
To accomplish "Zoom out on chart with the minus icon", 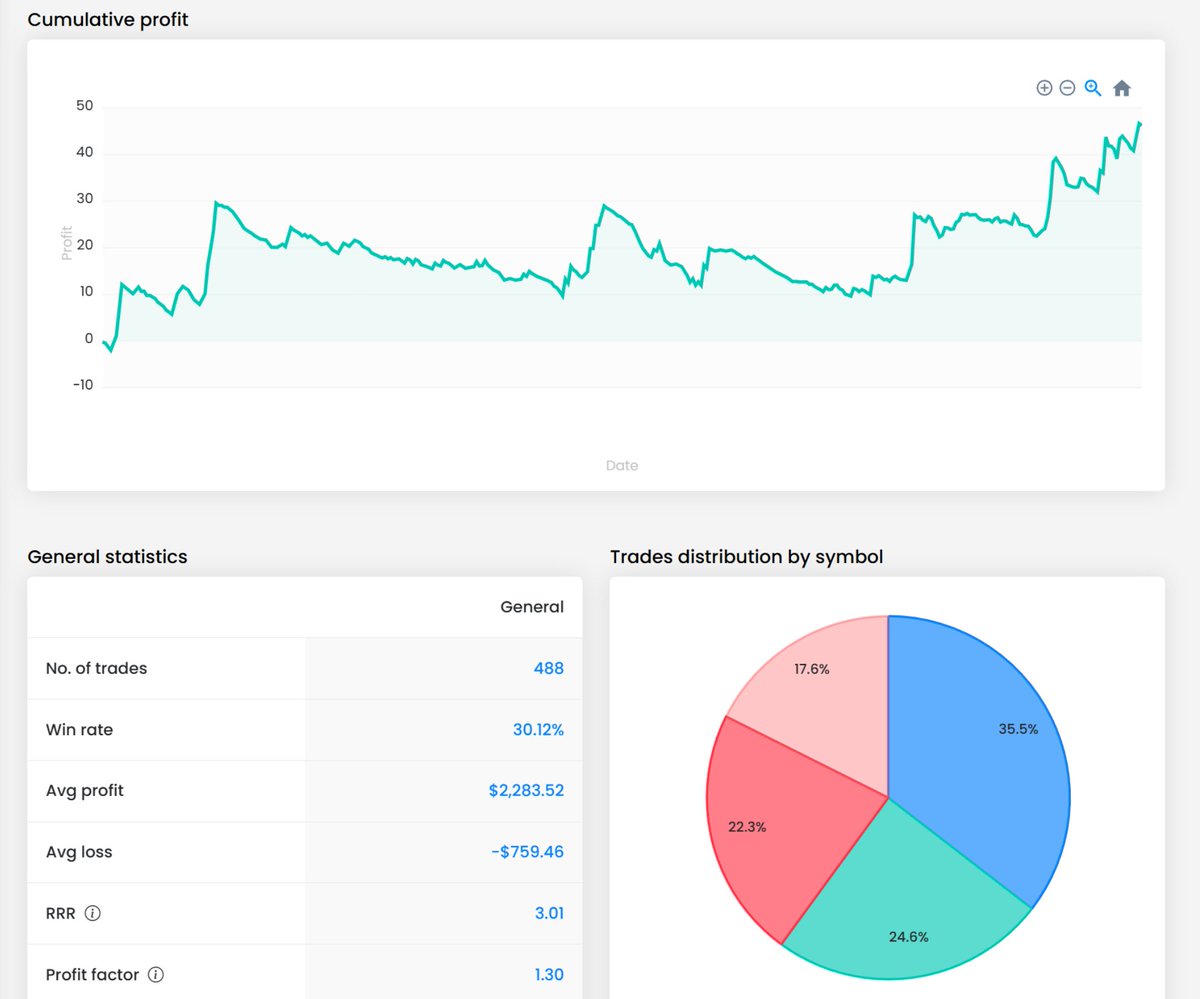I will point(1068,88).
